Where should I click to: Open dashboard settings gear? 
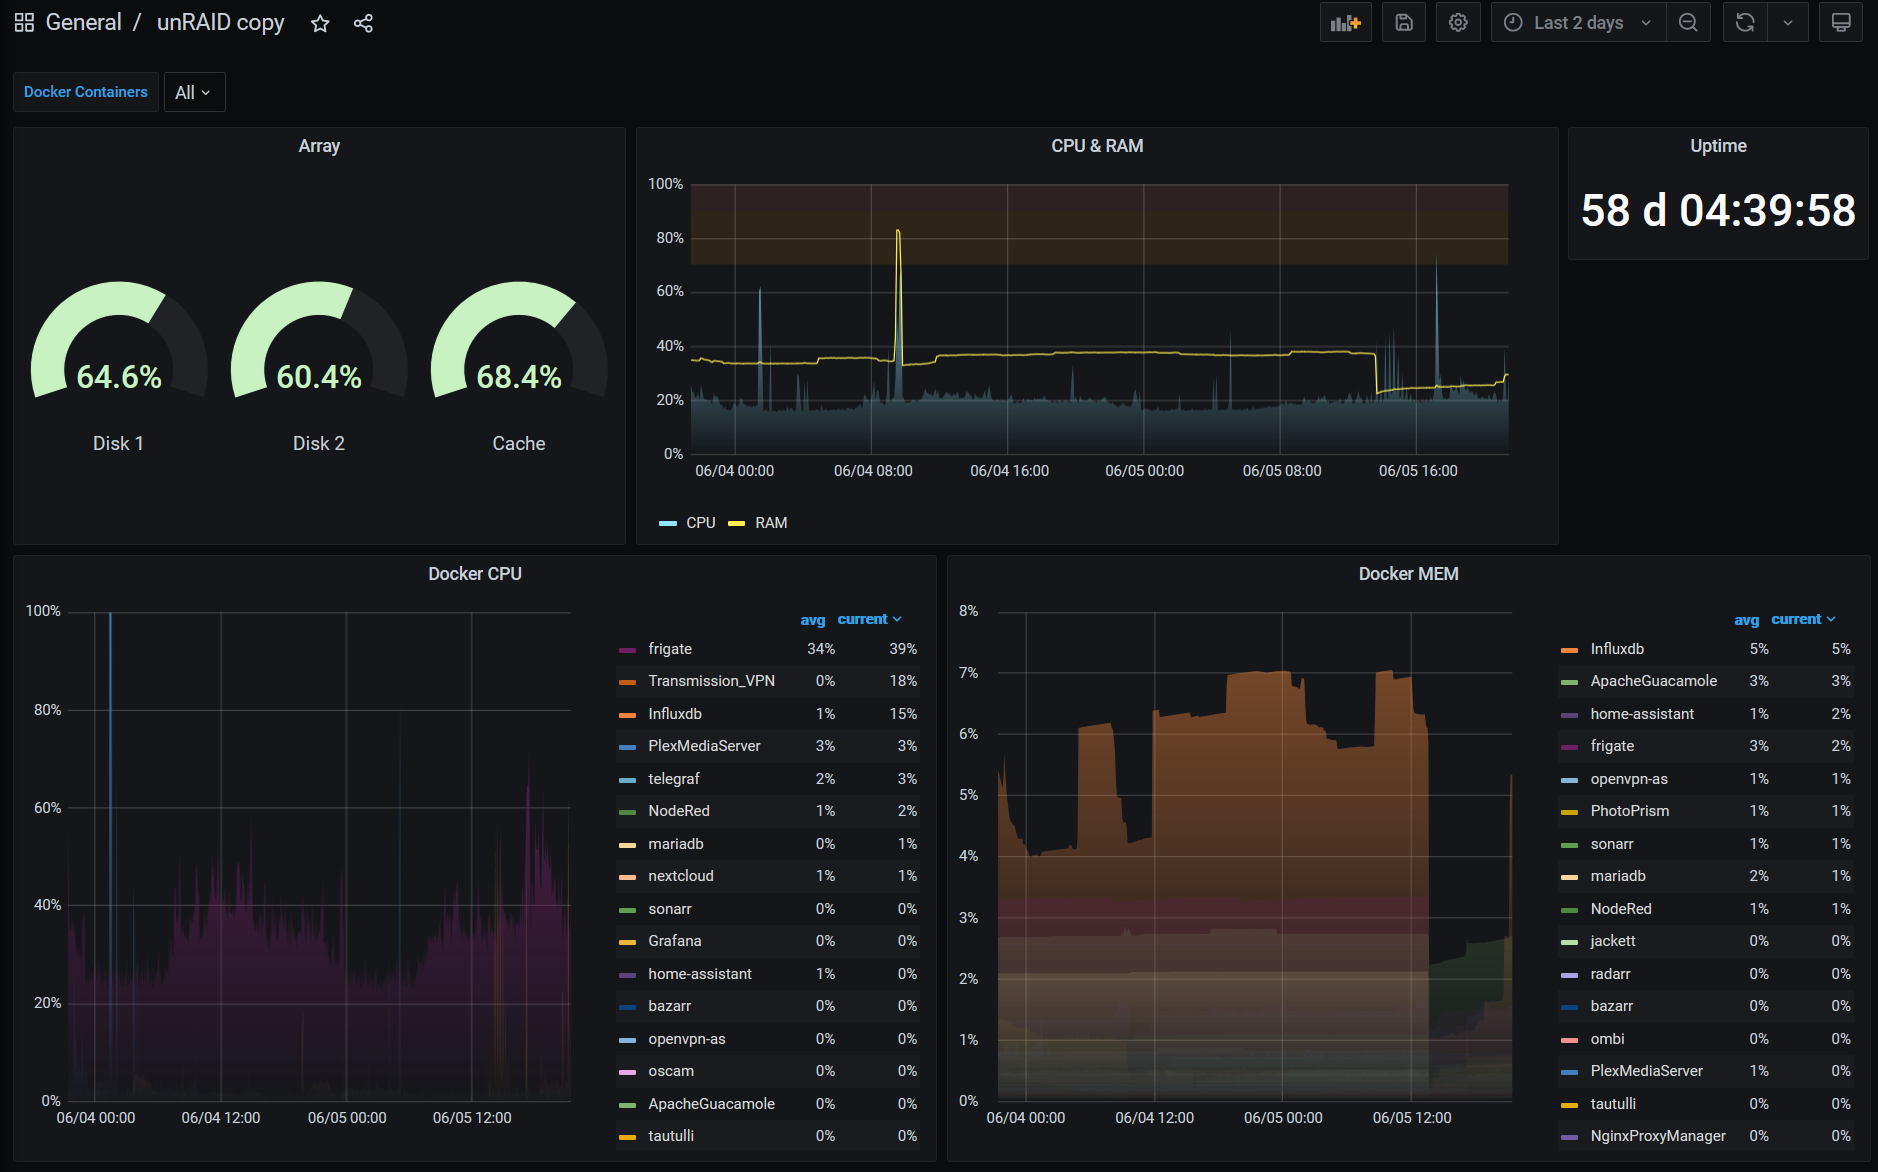click(x=1458, y=22)
